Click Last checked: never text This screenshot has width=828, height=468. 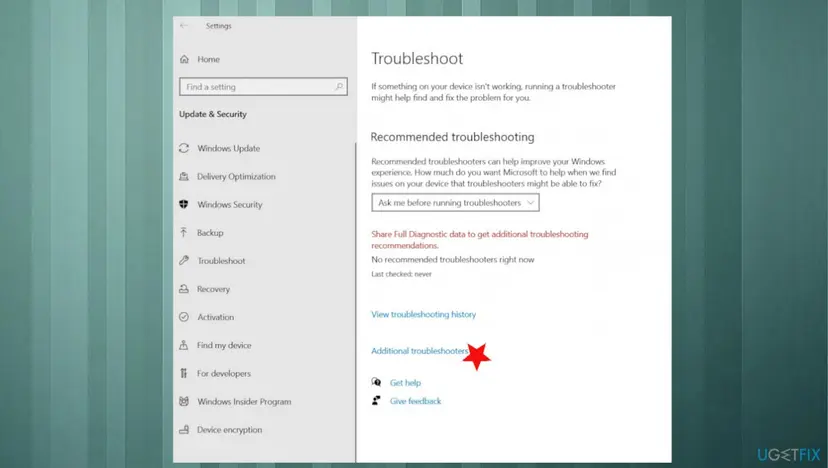pos(401,274)
